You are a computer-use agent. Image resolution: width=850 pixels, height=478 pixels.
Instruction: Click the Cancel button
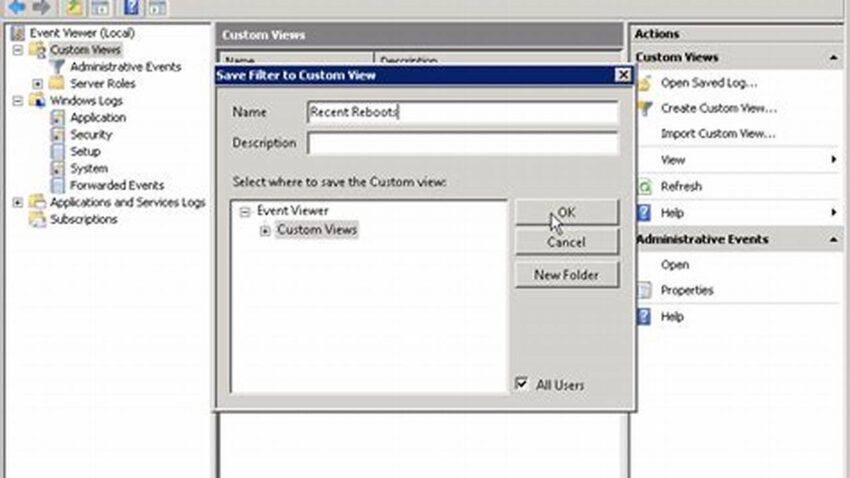(x=566, y=242)
